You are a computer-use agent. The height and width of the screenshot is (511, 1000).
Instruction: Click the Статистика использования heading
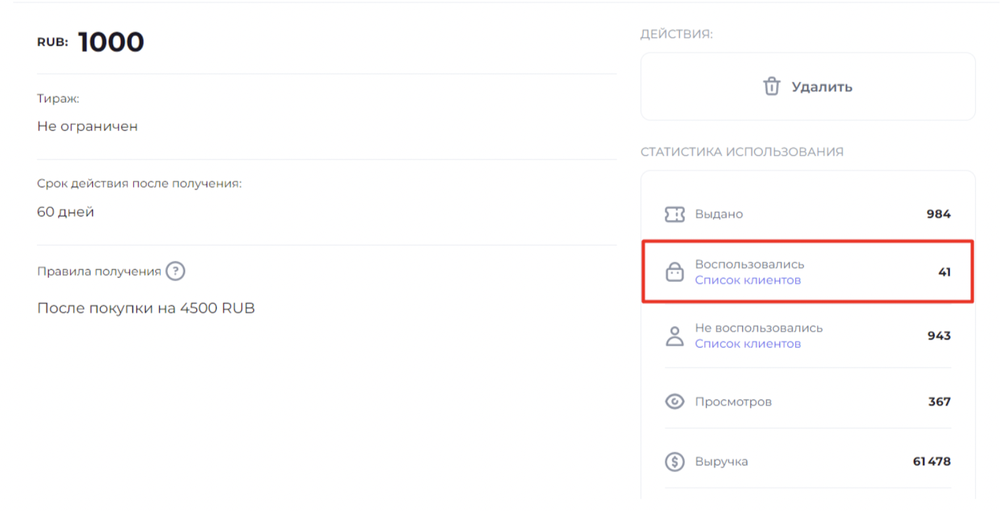(x=742, y=152)
